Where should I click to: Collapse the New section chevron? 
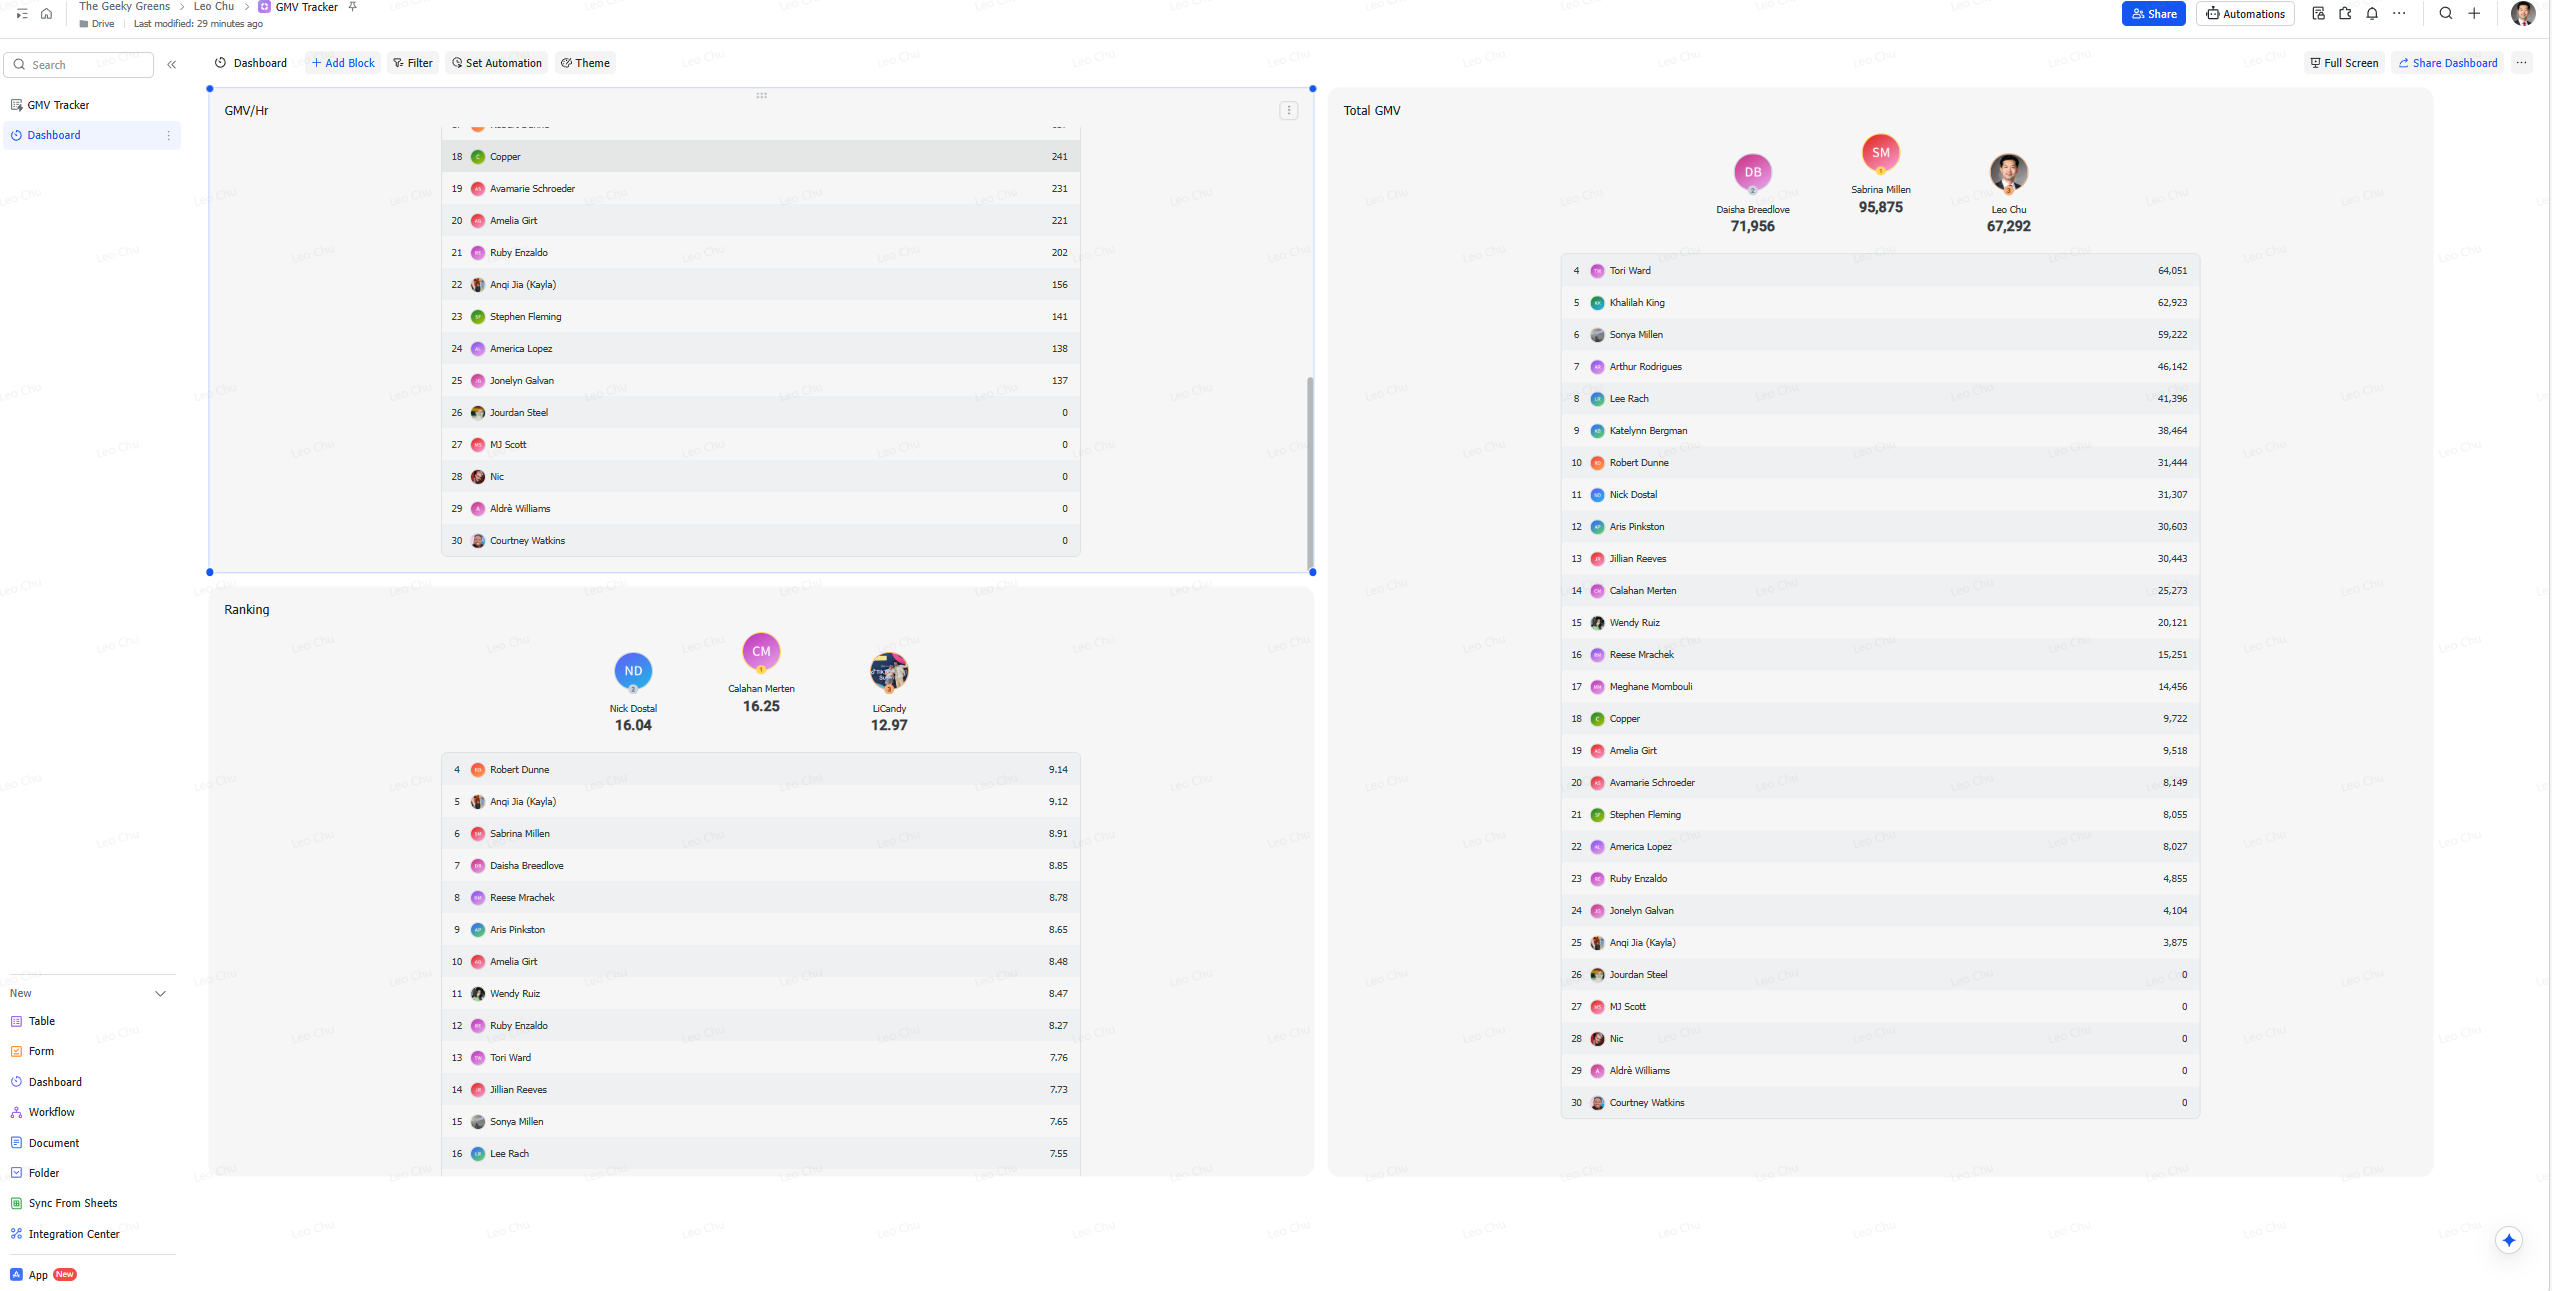[x=160, y=994]
